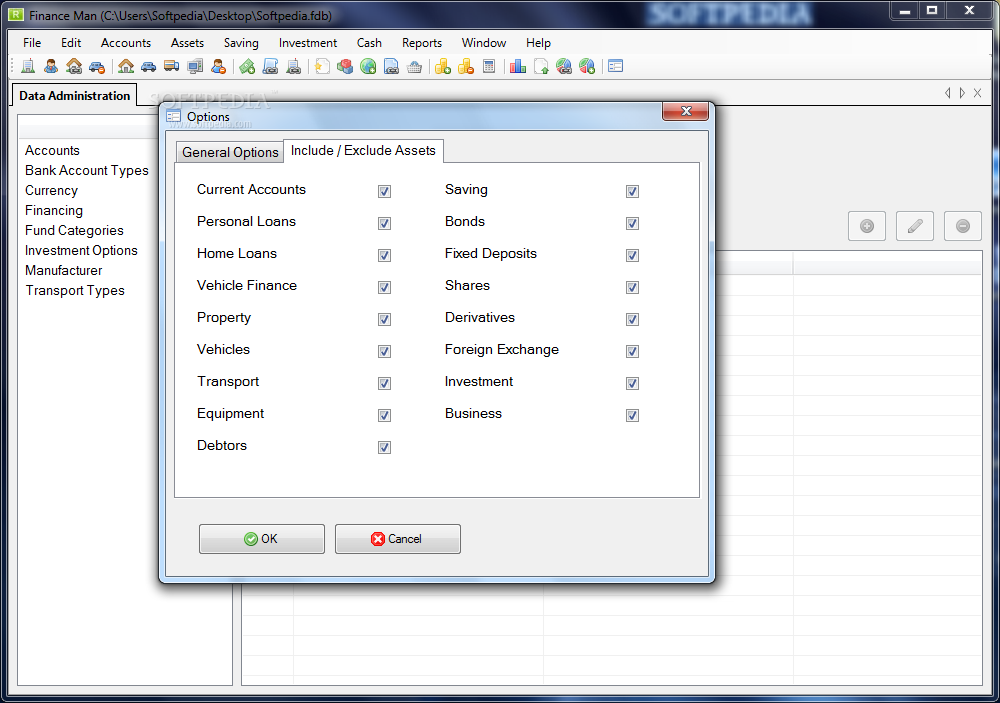Viewport: 1000px width, 703px height.
Task: Disable the Derivatives checkbox
Action: 632,319
